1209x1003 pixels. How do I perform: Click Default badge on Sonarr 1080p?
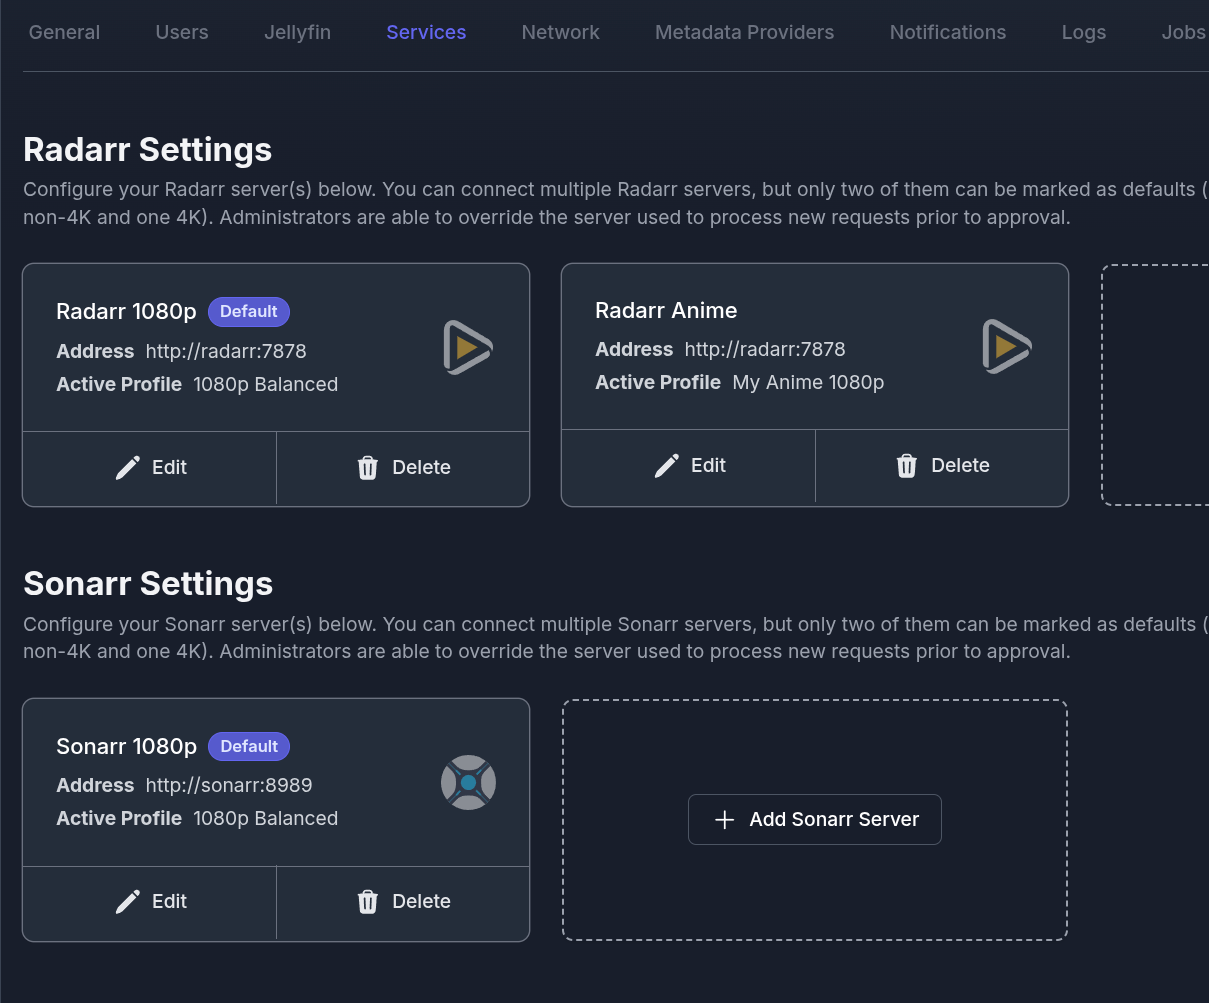(x=249, y=747)
